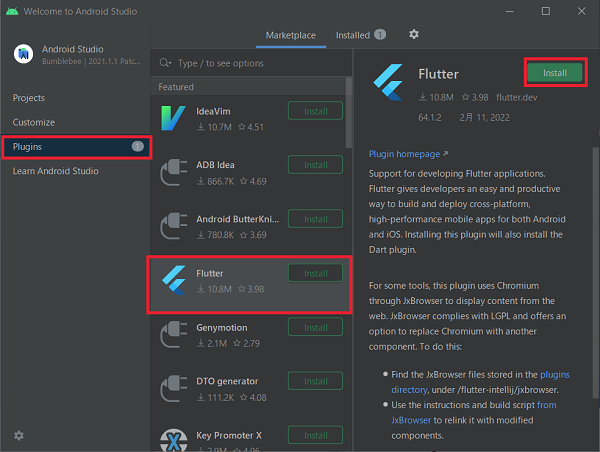Click the IdeaVim plugin icon
Screen dimensions: 600x452
(x=173, y=118)
